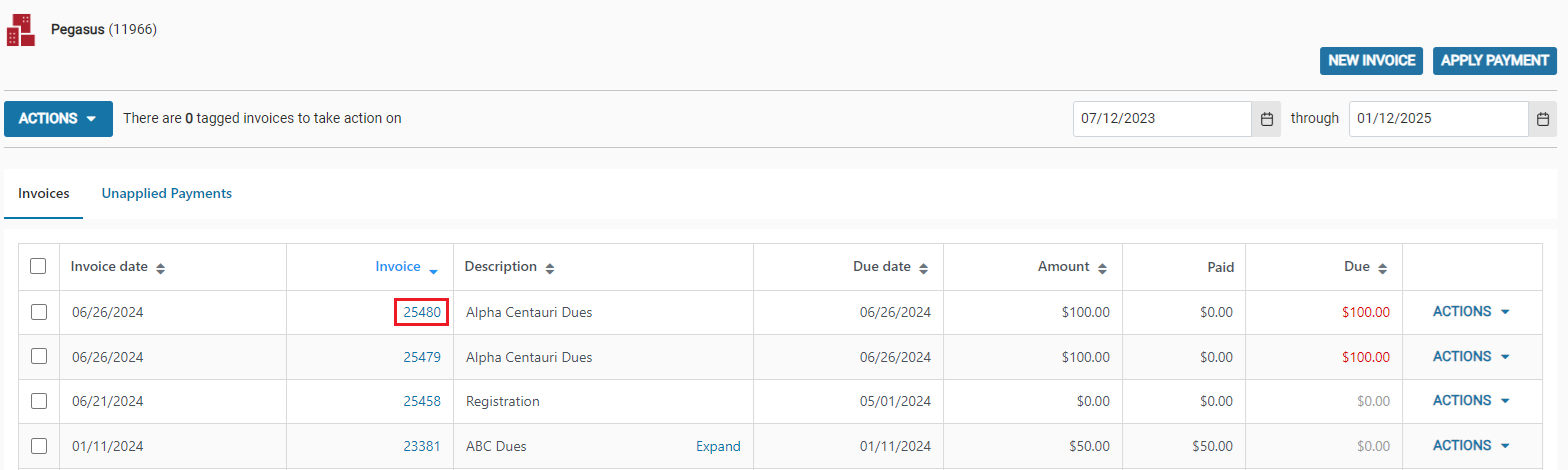Tick the select-all invoices header checkbox
The height and width of the screenshot is (470, 1568).
38,266
